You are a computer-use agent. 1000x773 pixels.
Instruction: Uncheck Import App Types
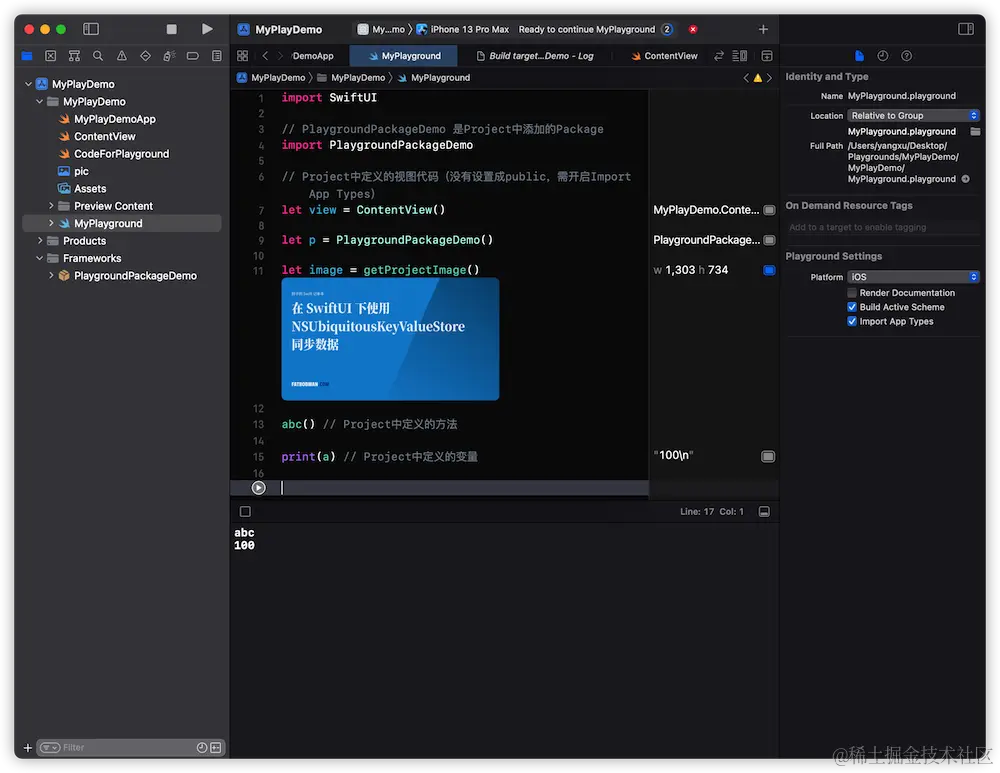851,321
